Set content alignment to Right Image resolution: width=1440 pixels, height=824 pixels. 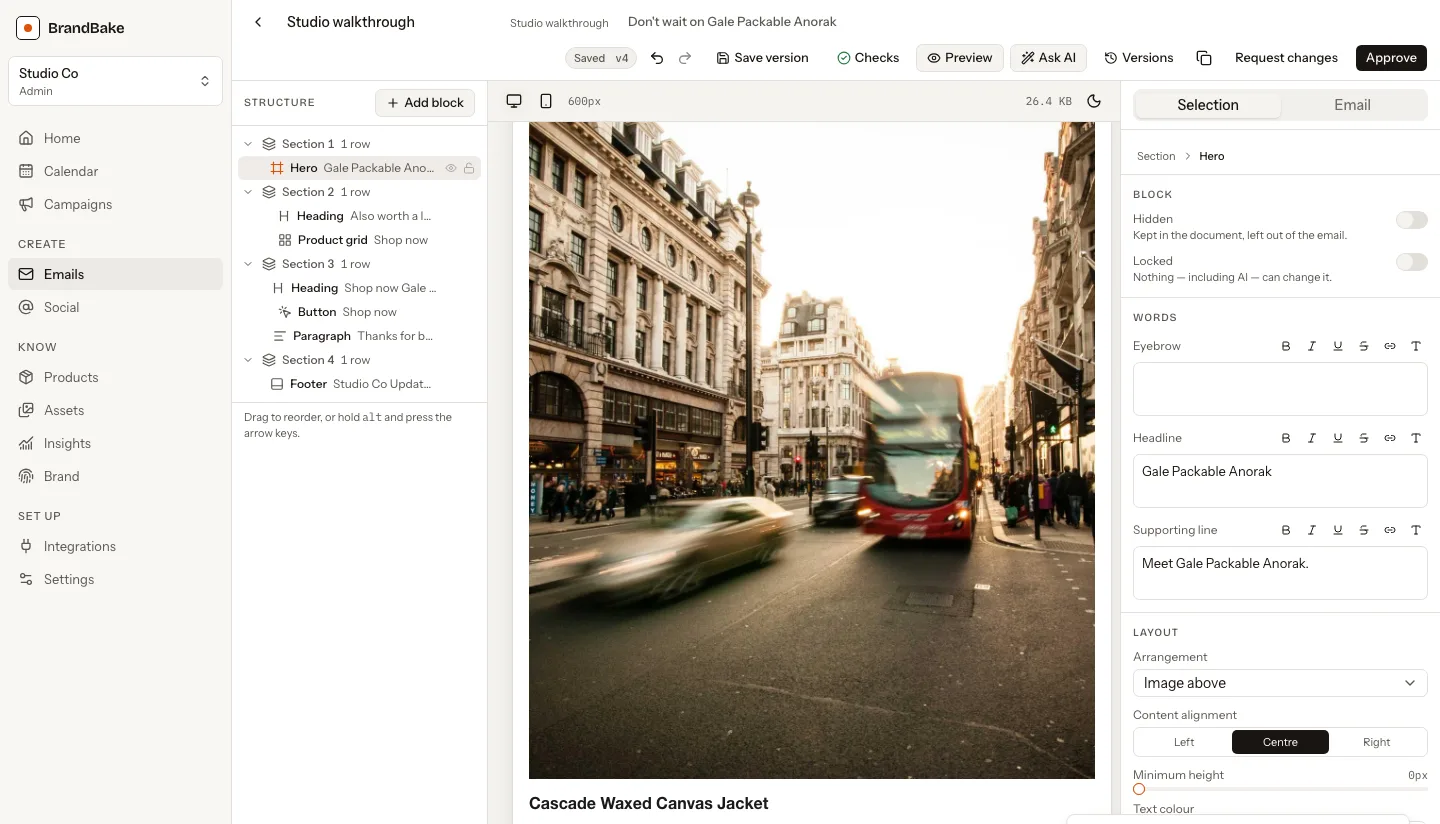(1377, 742)
